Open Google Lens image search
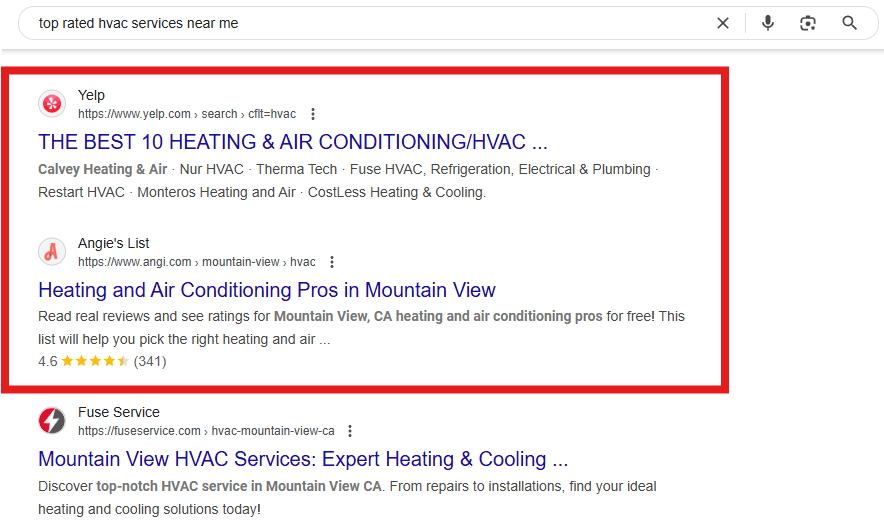 click(x=808, y=23)
